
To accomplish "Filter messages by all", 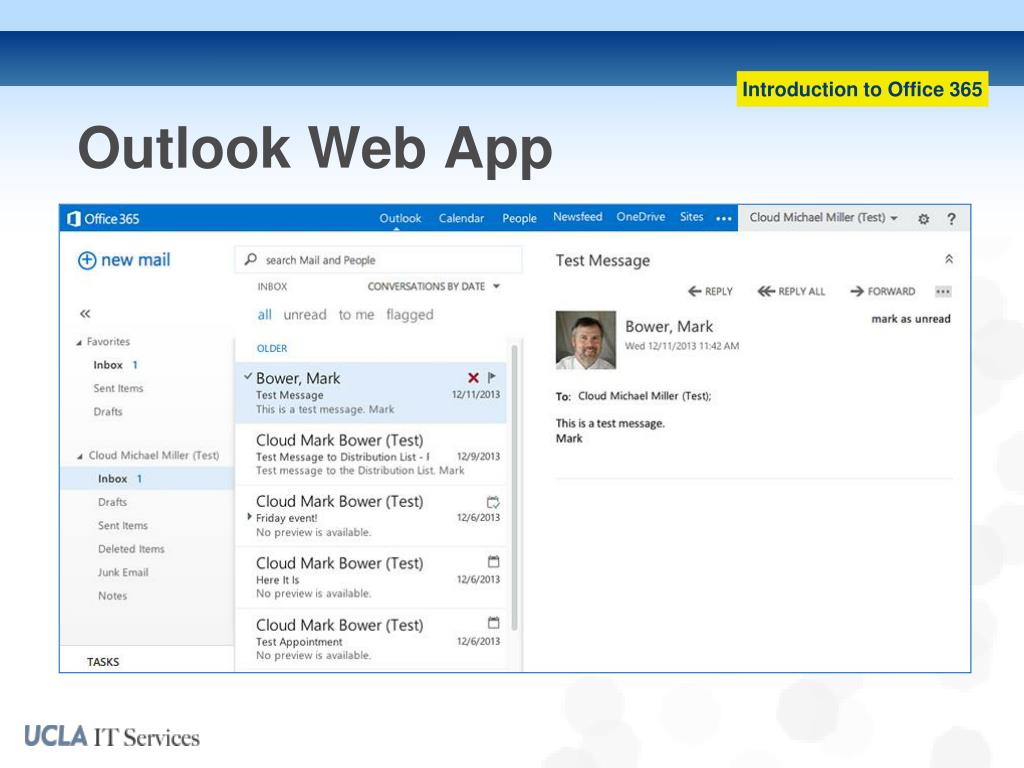I will (264, 315).
